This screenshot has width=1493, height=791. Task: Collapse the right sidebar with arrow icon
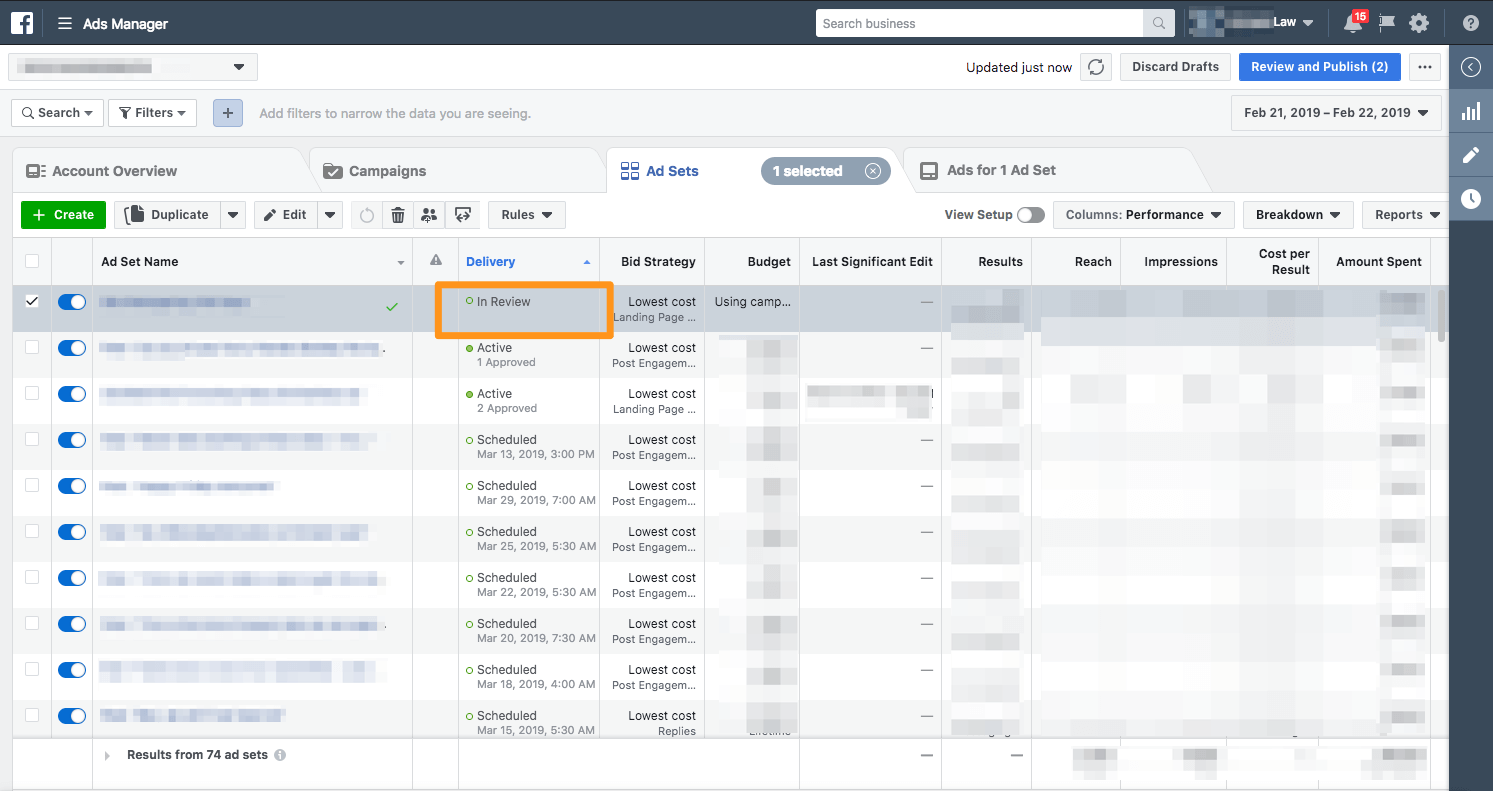1471,67
